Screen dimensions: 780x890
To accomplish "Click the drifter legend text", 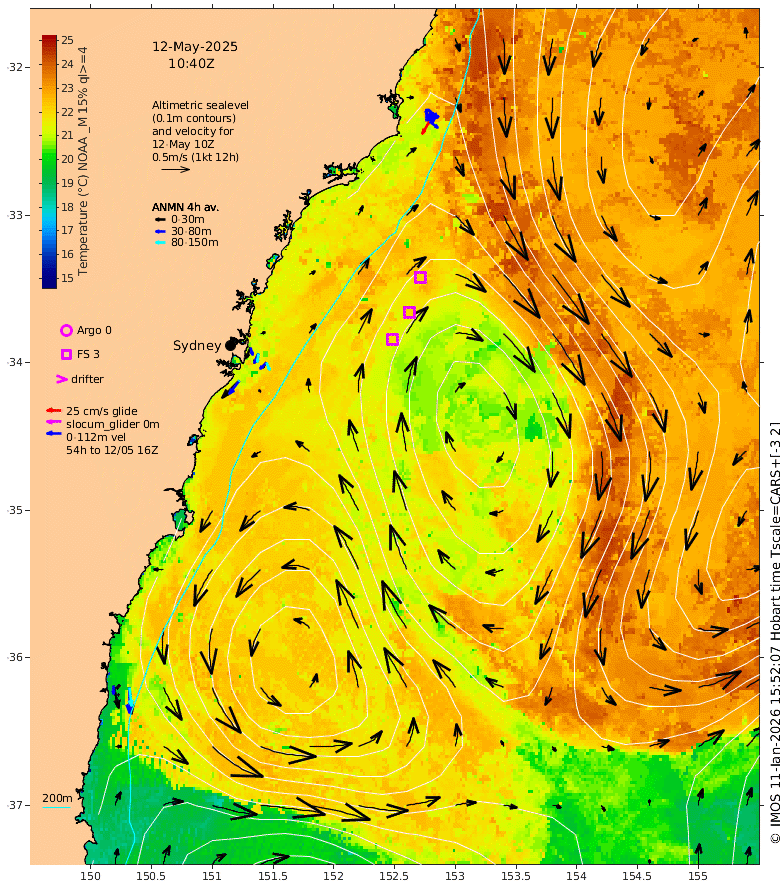I will point(87,379).
